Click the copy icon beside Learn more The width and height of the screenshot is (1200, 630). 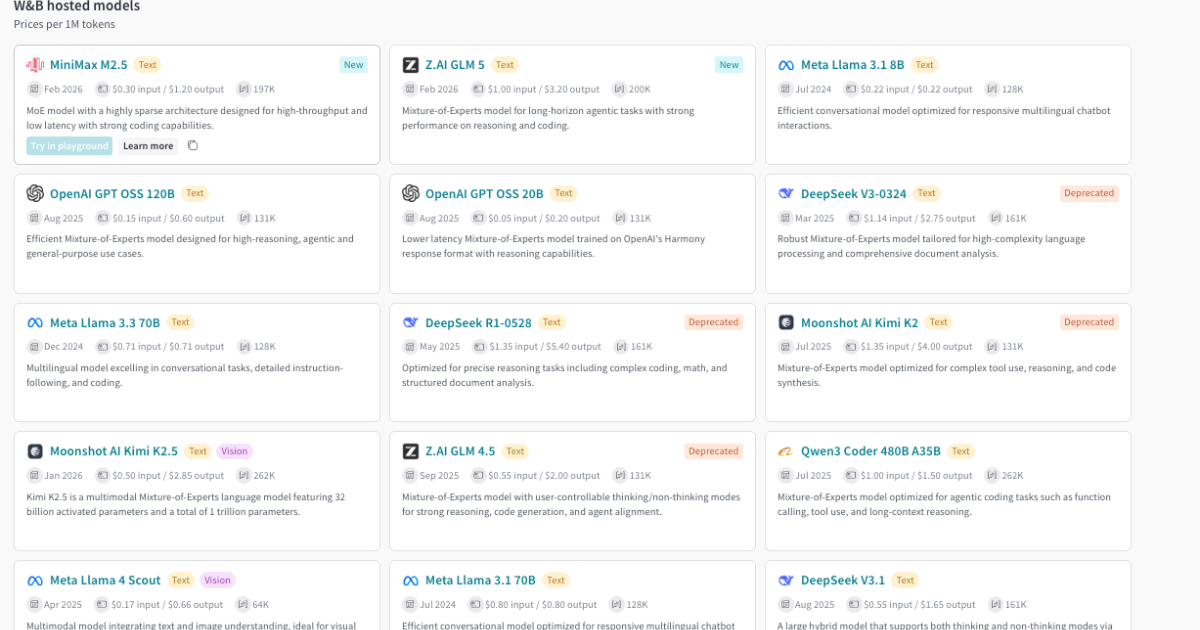coord(193,146)
